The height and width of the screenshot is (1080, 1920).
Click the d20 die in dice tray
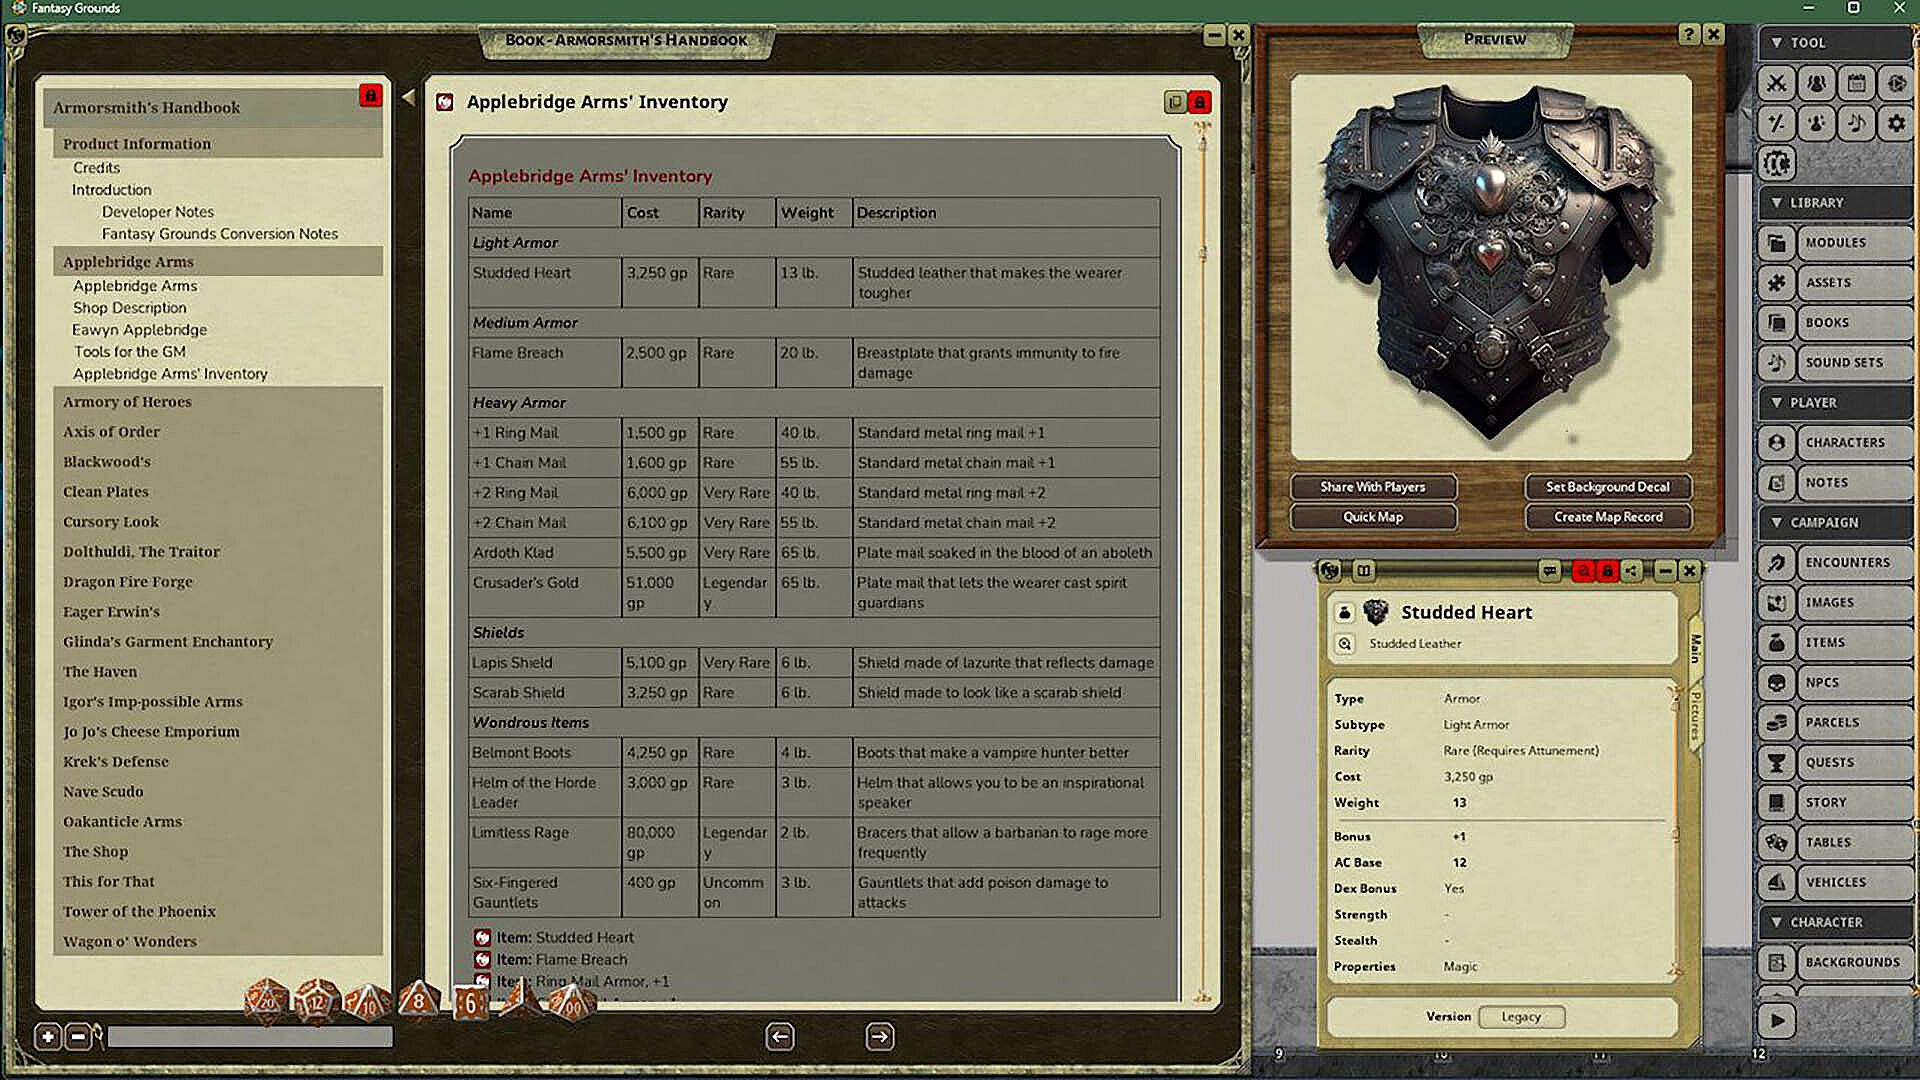267,999
